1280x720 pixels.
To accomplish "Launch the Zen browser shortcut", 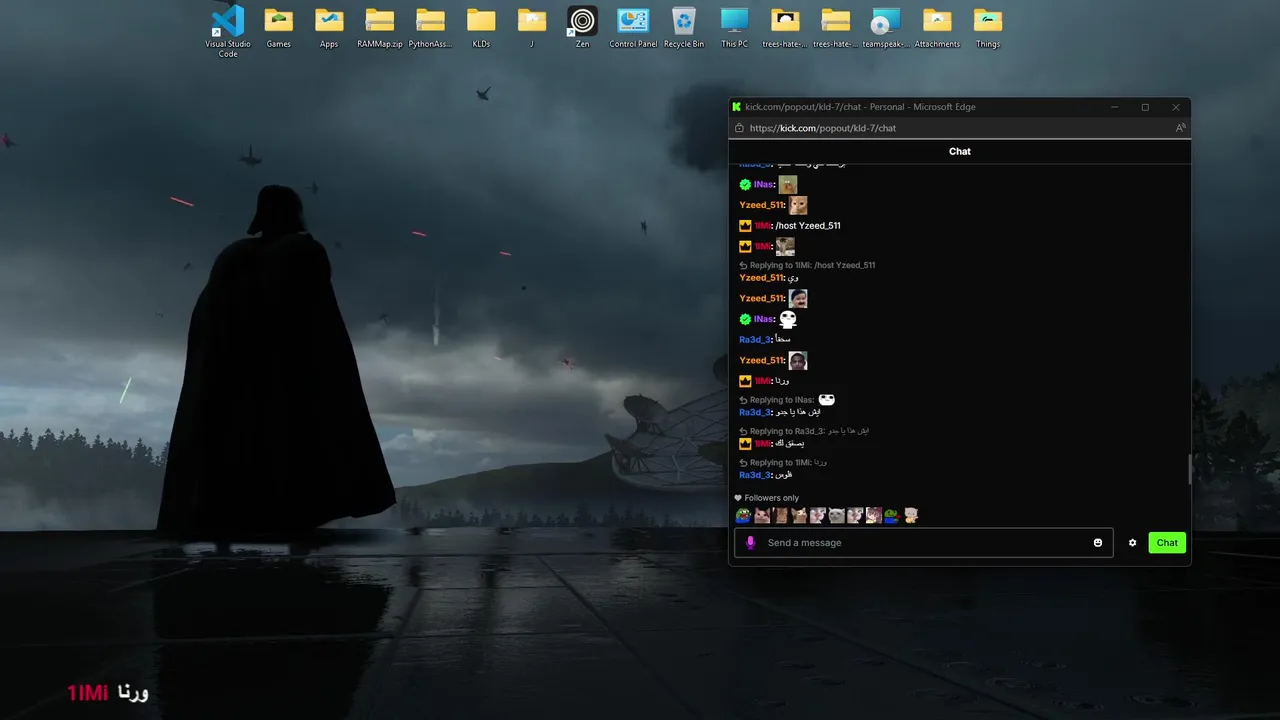I will click(582, 28).
